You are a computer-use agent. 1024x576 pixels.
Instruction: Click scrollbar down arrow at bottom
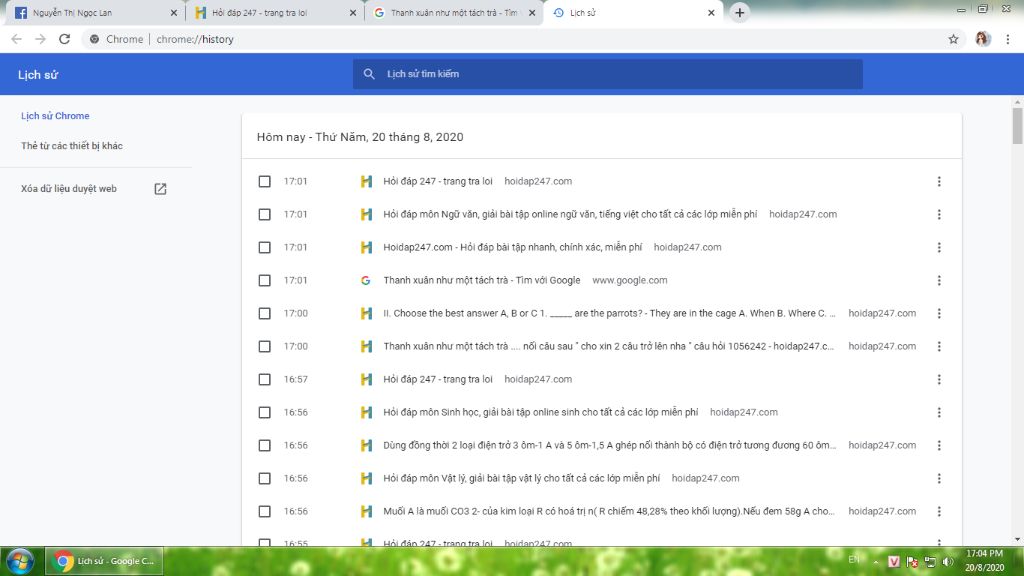point(1017,541)
